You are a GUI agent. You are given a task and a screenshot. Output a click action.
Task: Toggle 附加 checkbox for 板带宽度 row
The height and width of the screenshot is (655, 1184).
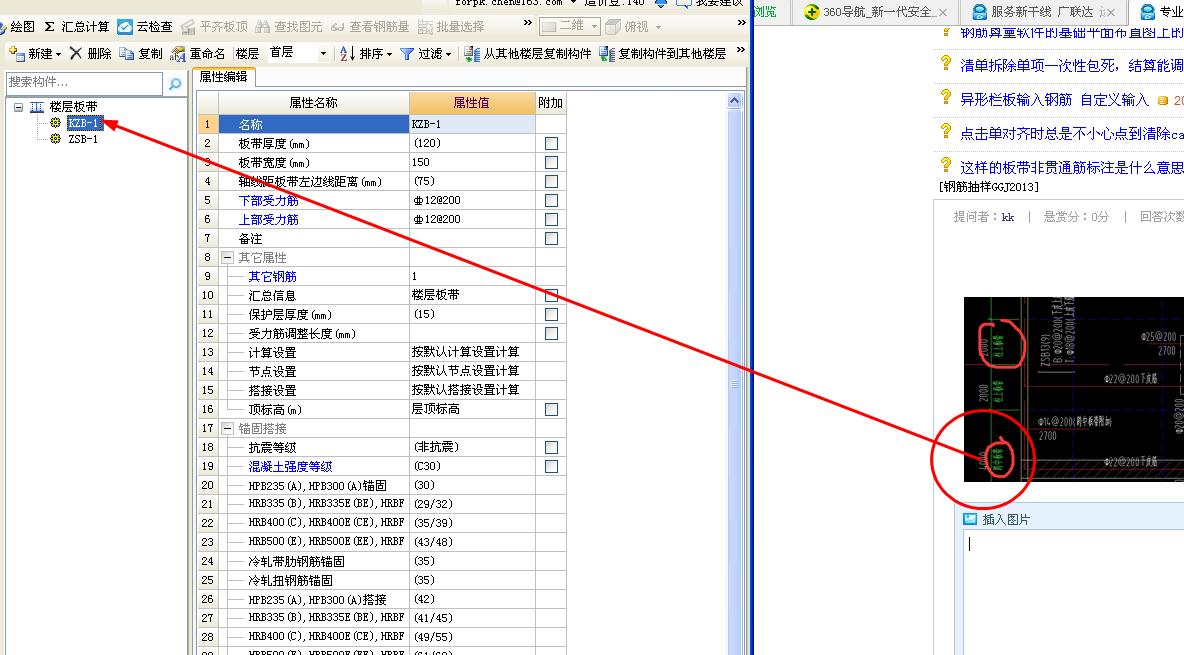click(551, 162)
